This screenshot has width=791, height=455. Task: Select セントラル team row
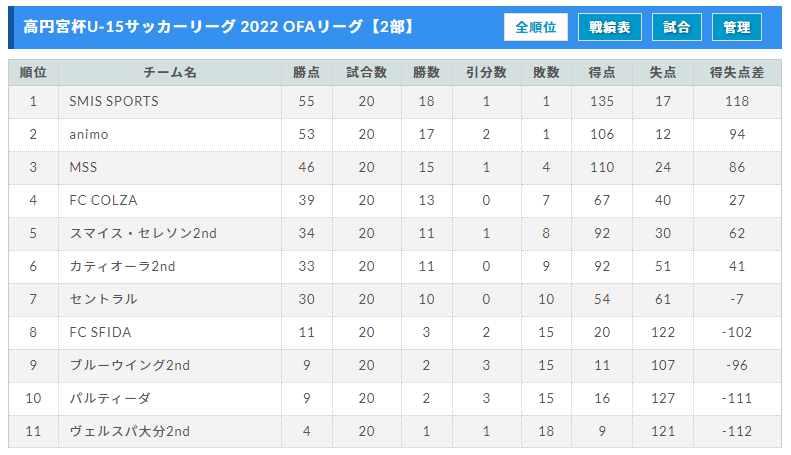coord(395,300)
